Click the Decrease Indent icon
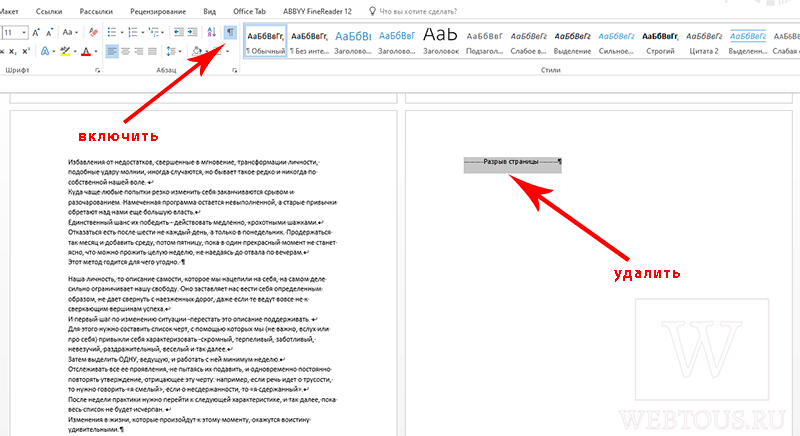This screenshot has height=436, width=800. pyautogui.click(x=179, y=33)
